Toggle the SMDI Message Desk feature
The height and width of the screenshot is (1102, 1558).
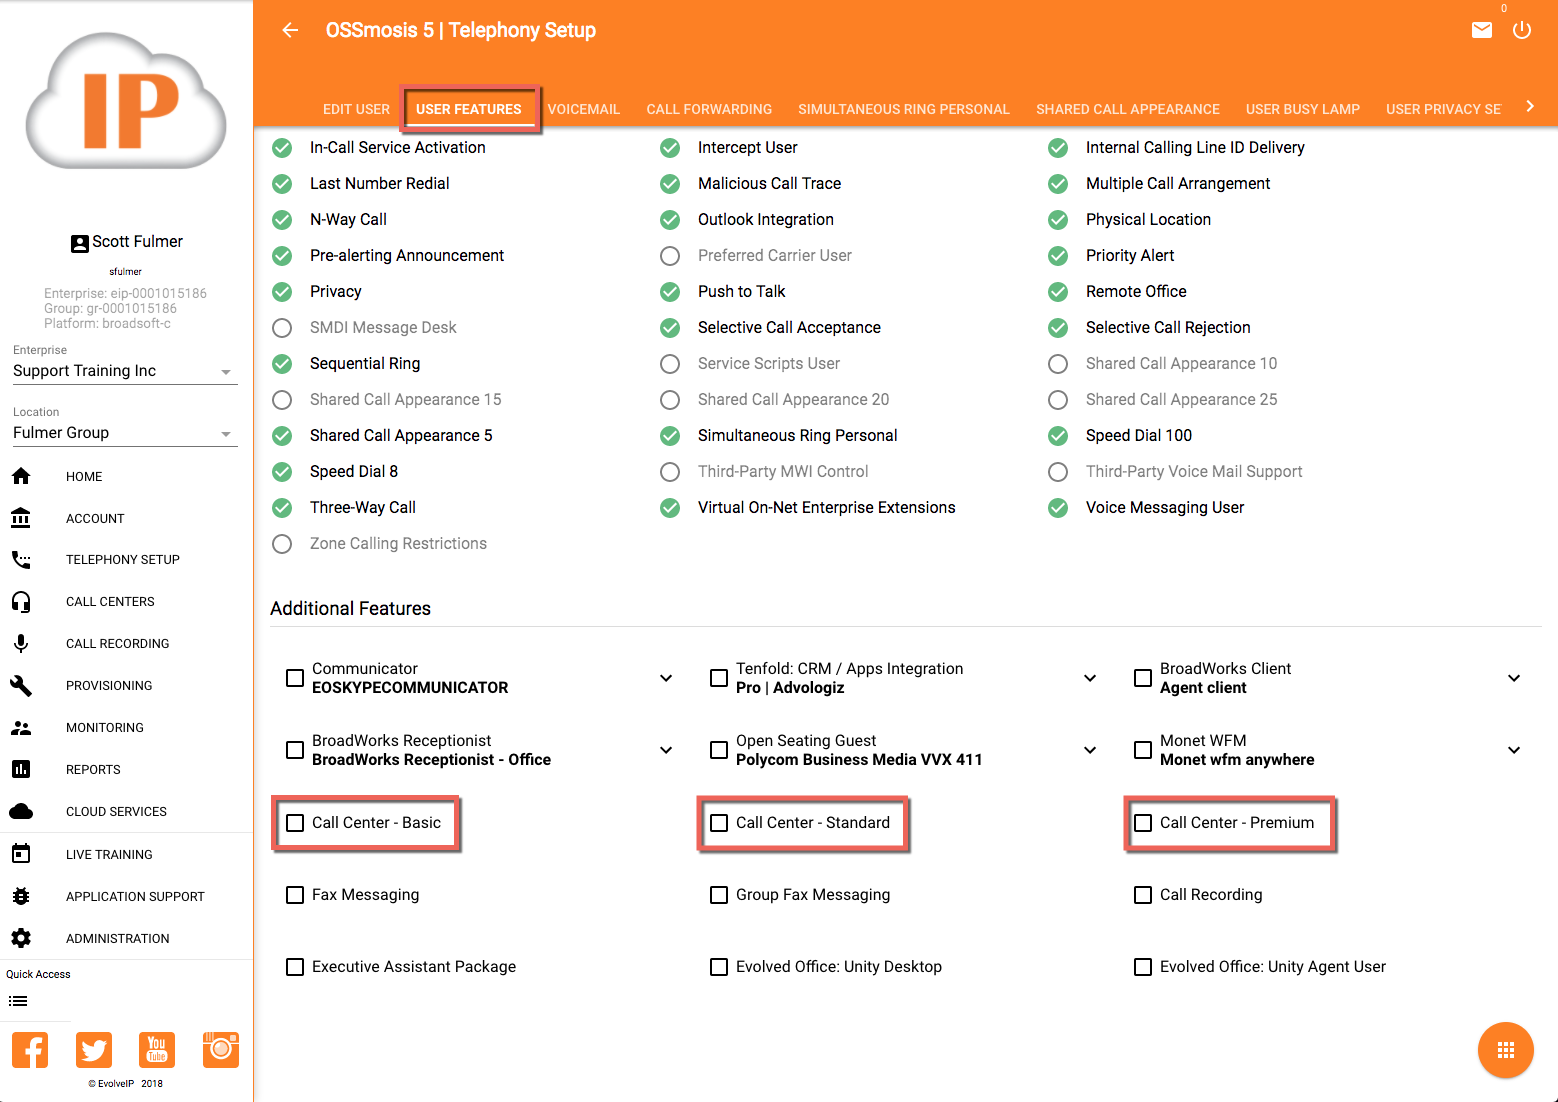click(282, 328)
